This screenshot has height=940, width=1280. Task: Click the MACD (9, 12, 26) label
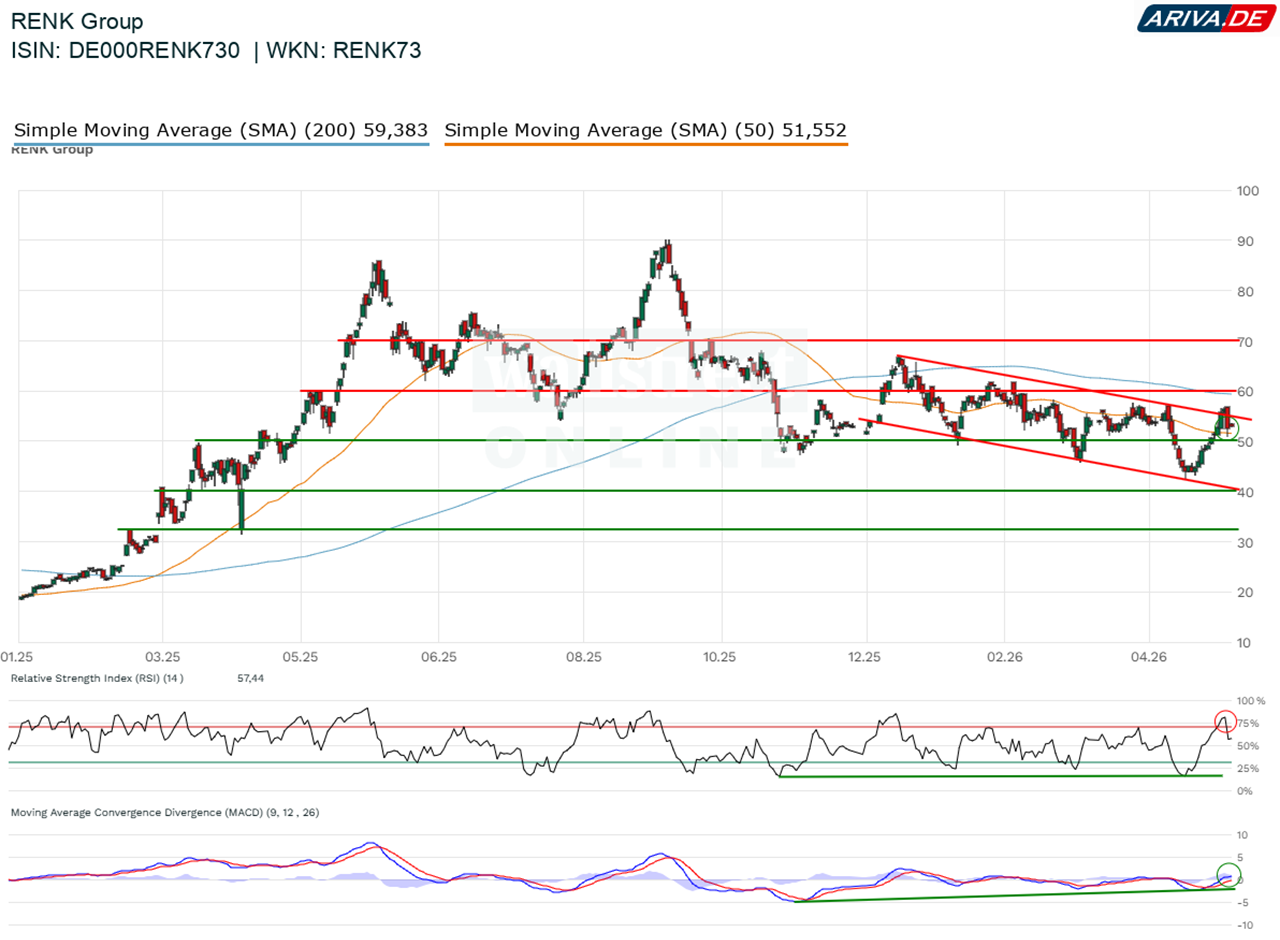165,812
